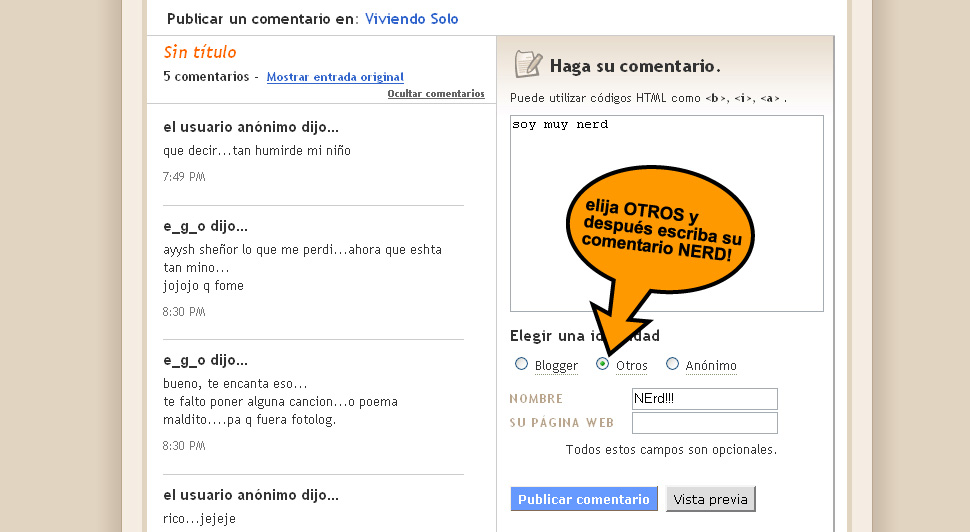Select the Blogger identity radio button
Image resolution: width=970 pixels, height=532 pixels.
521,364
